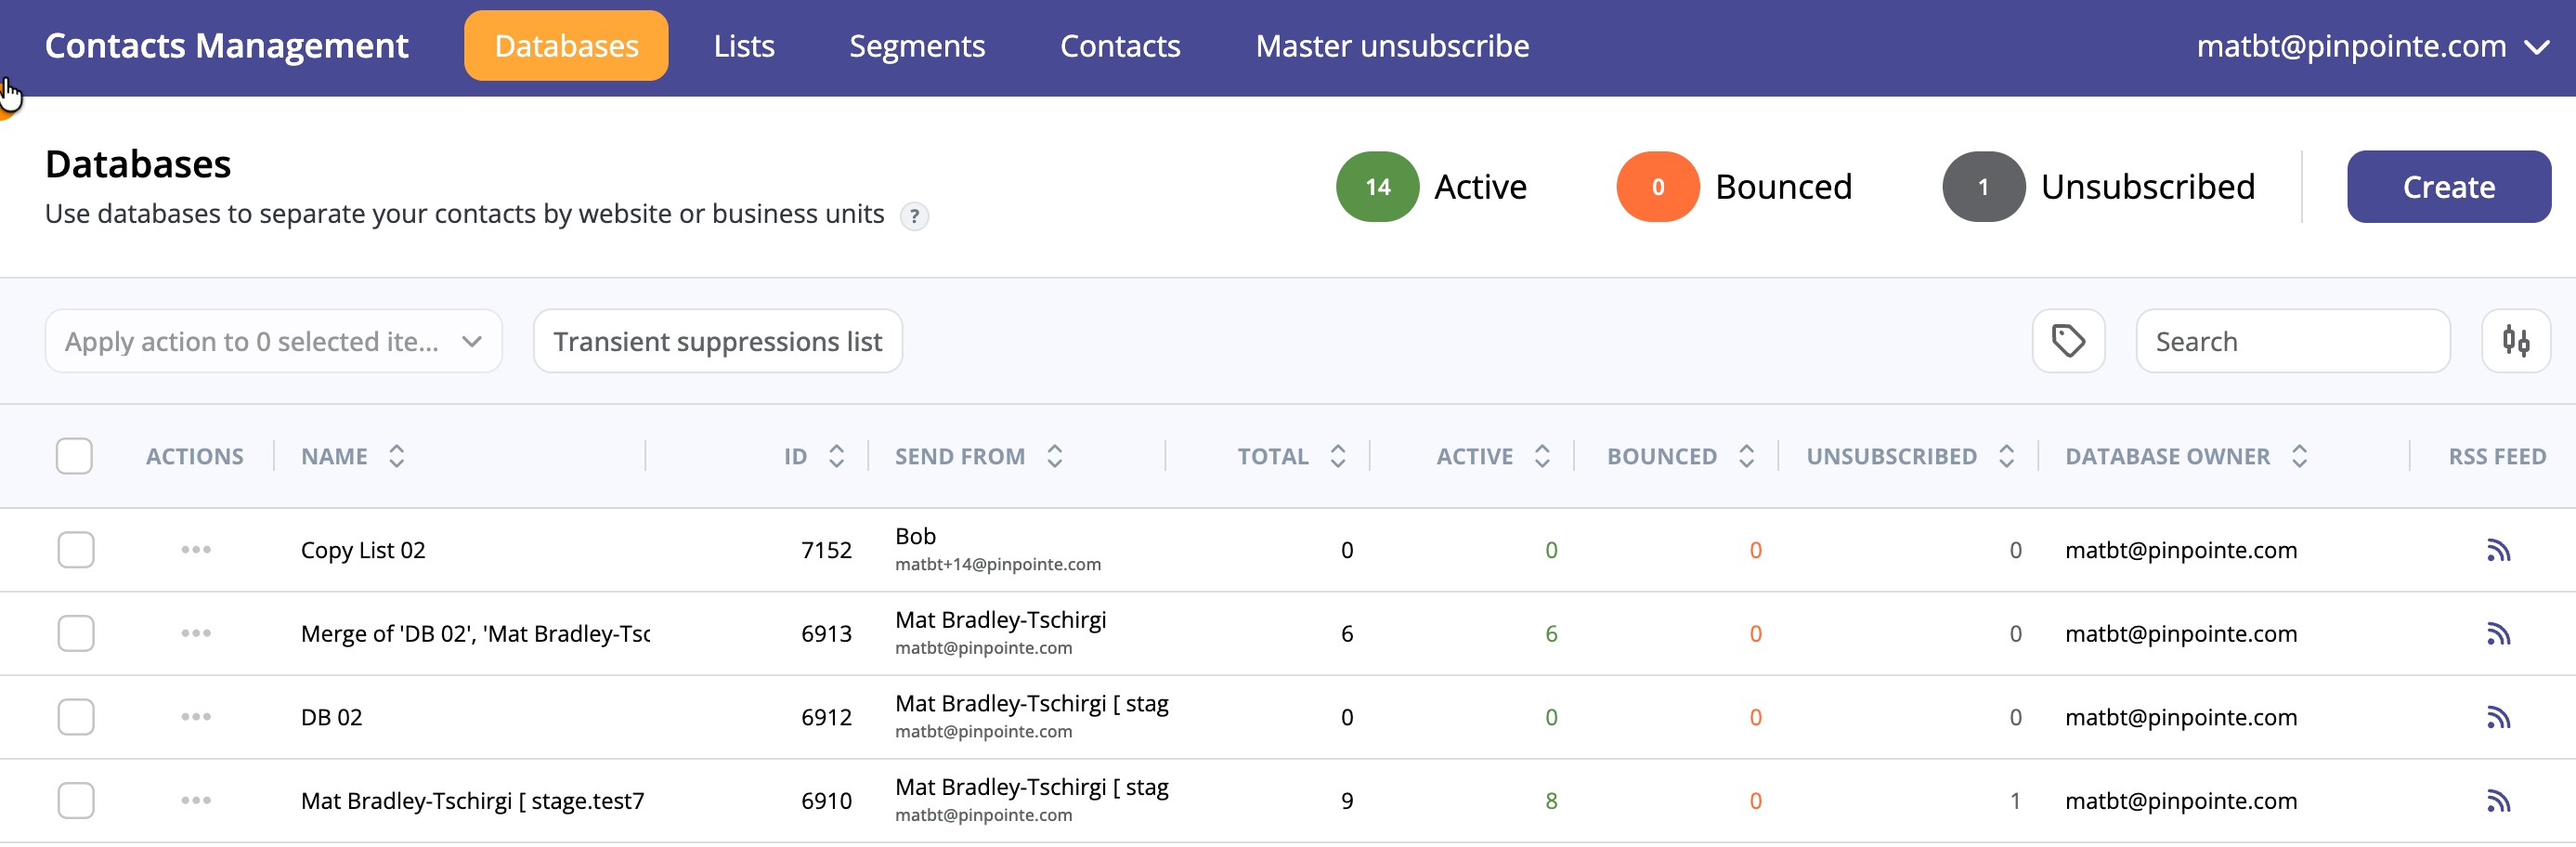
Task: Open RSS feed for database ID 6910
Action: (x=2498, y=801)
